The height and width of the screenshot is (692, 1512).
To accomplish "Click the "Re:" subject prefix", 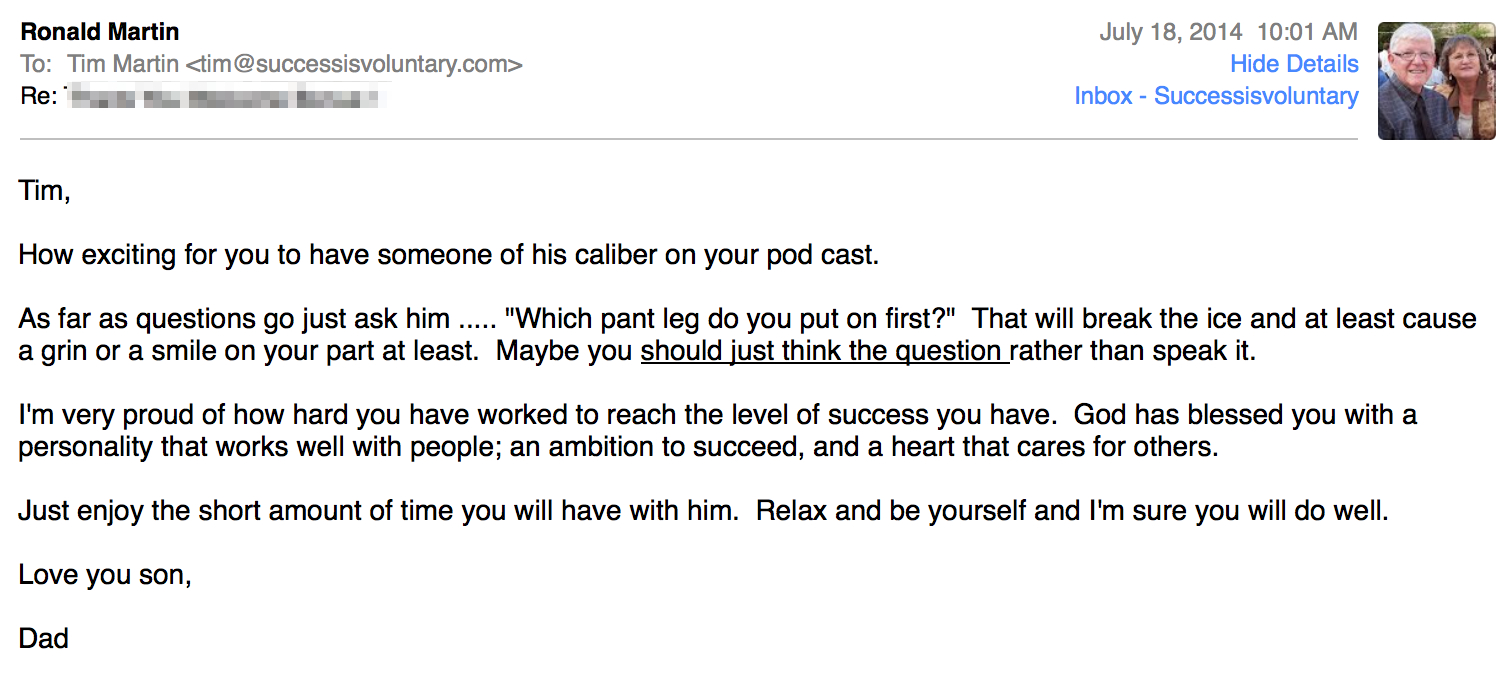I will click(36, 98).
